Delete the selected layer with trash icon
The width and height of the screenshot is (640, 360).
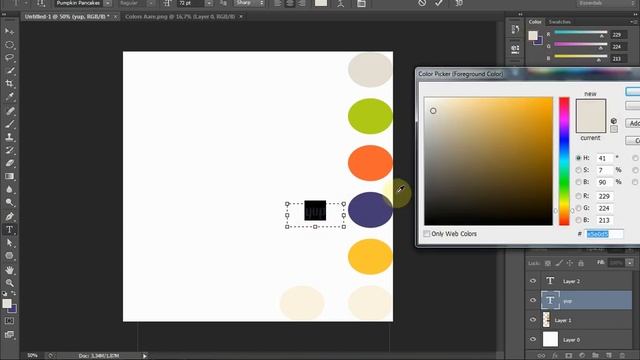[x=622, y=356]
